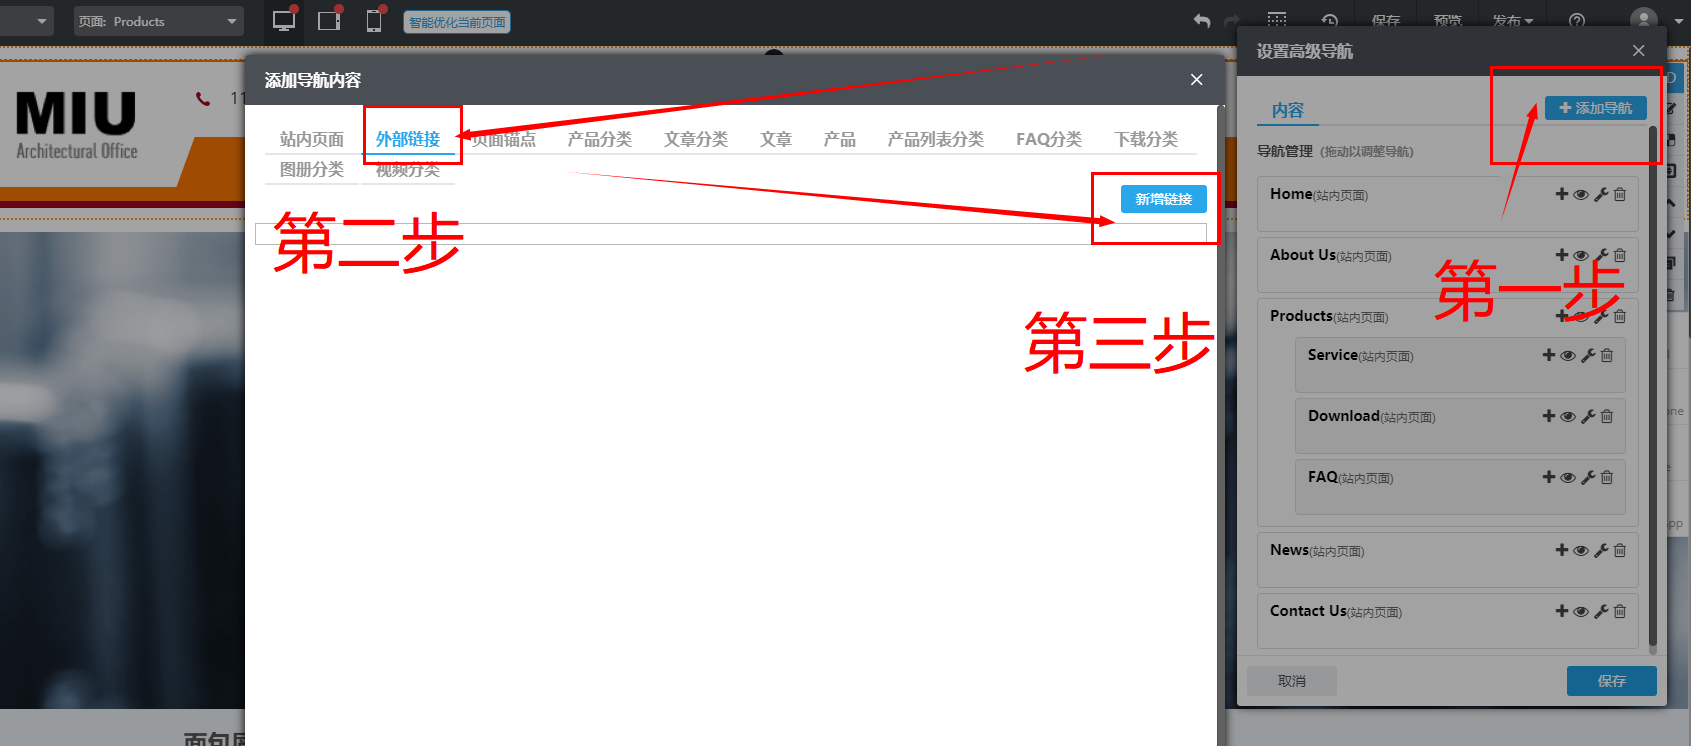Viewport: 1691px width, 746px height.
Task: Close the 设置高级导航 panel
Action: pos(1638,51)
